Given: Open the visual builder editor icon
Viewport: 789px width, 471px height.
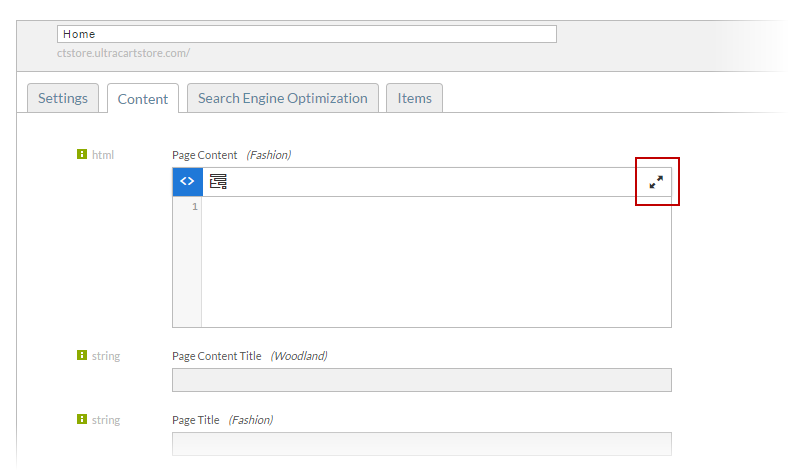Looking at the screenshot, I should tap(218, 181).
